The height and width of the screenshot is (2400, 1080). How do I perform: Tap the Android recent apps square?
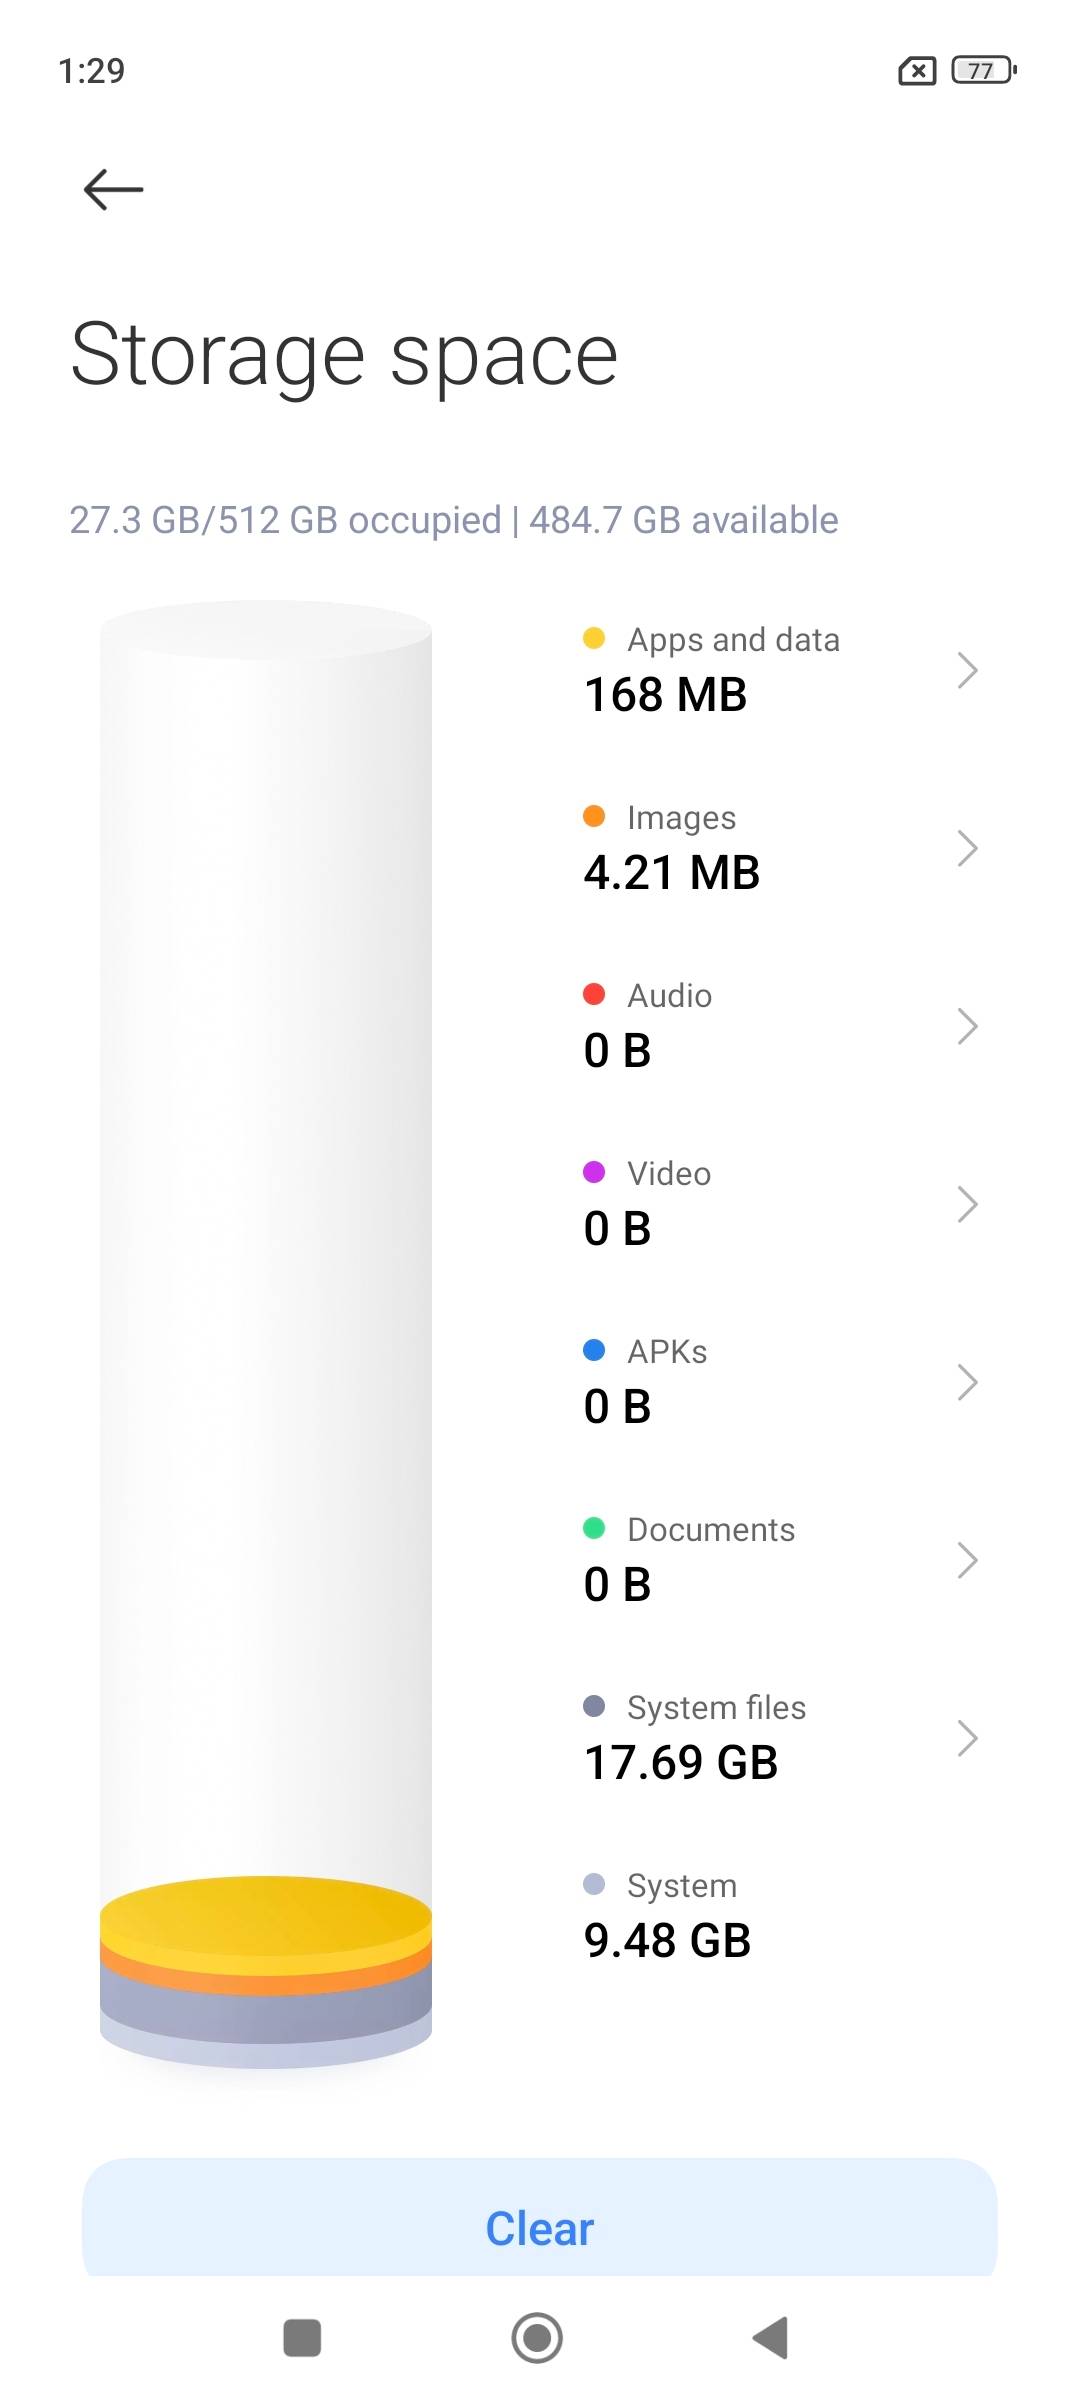coord(302,2338)
